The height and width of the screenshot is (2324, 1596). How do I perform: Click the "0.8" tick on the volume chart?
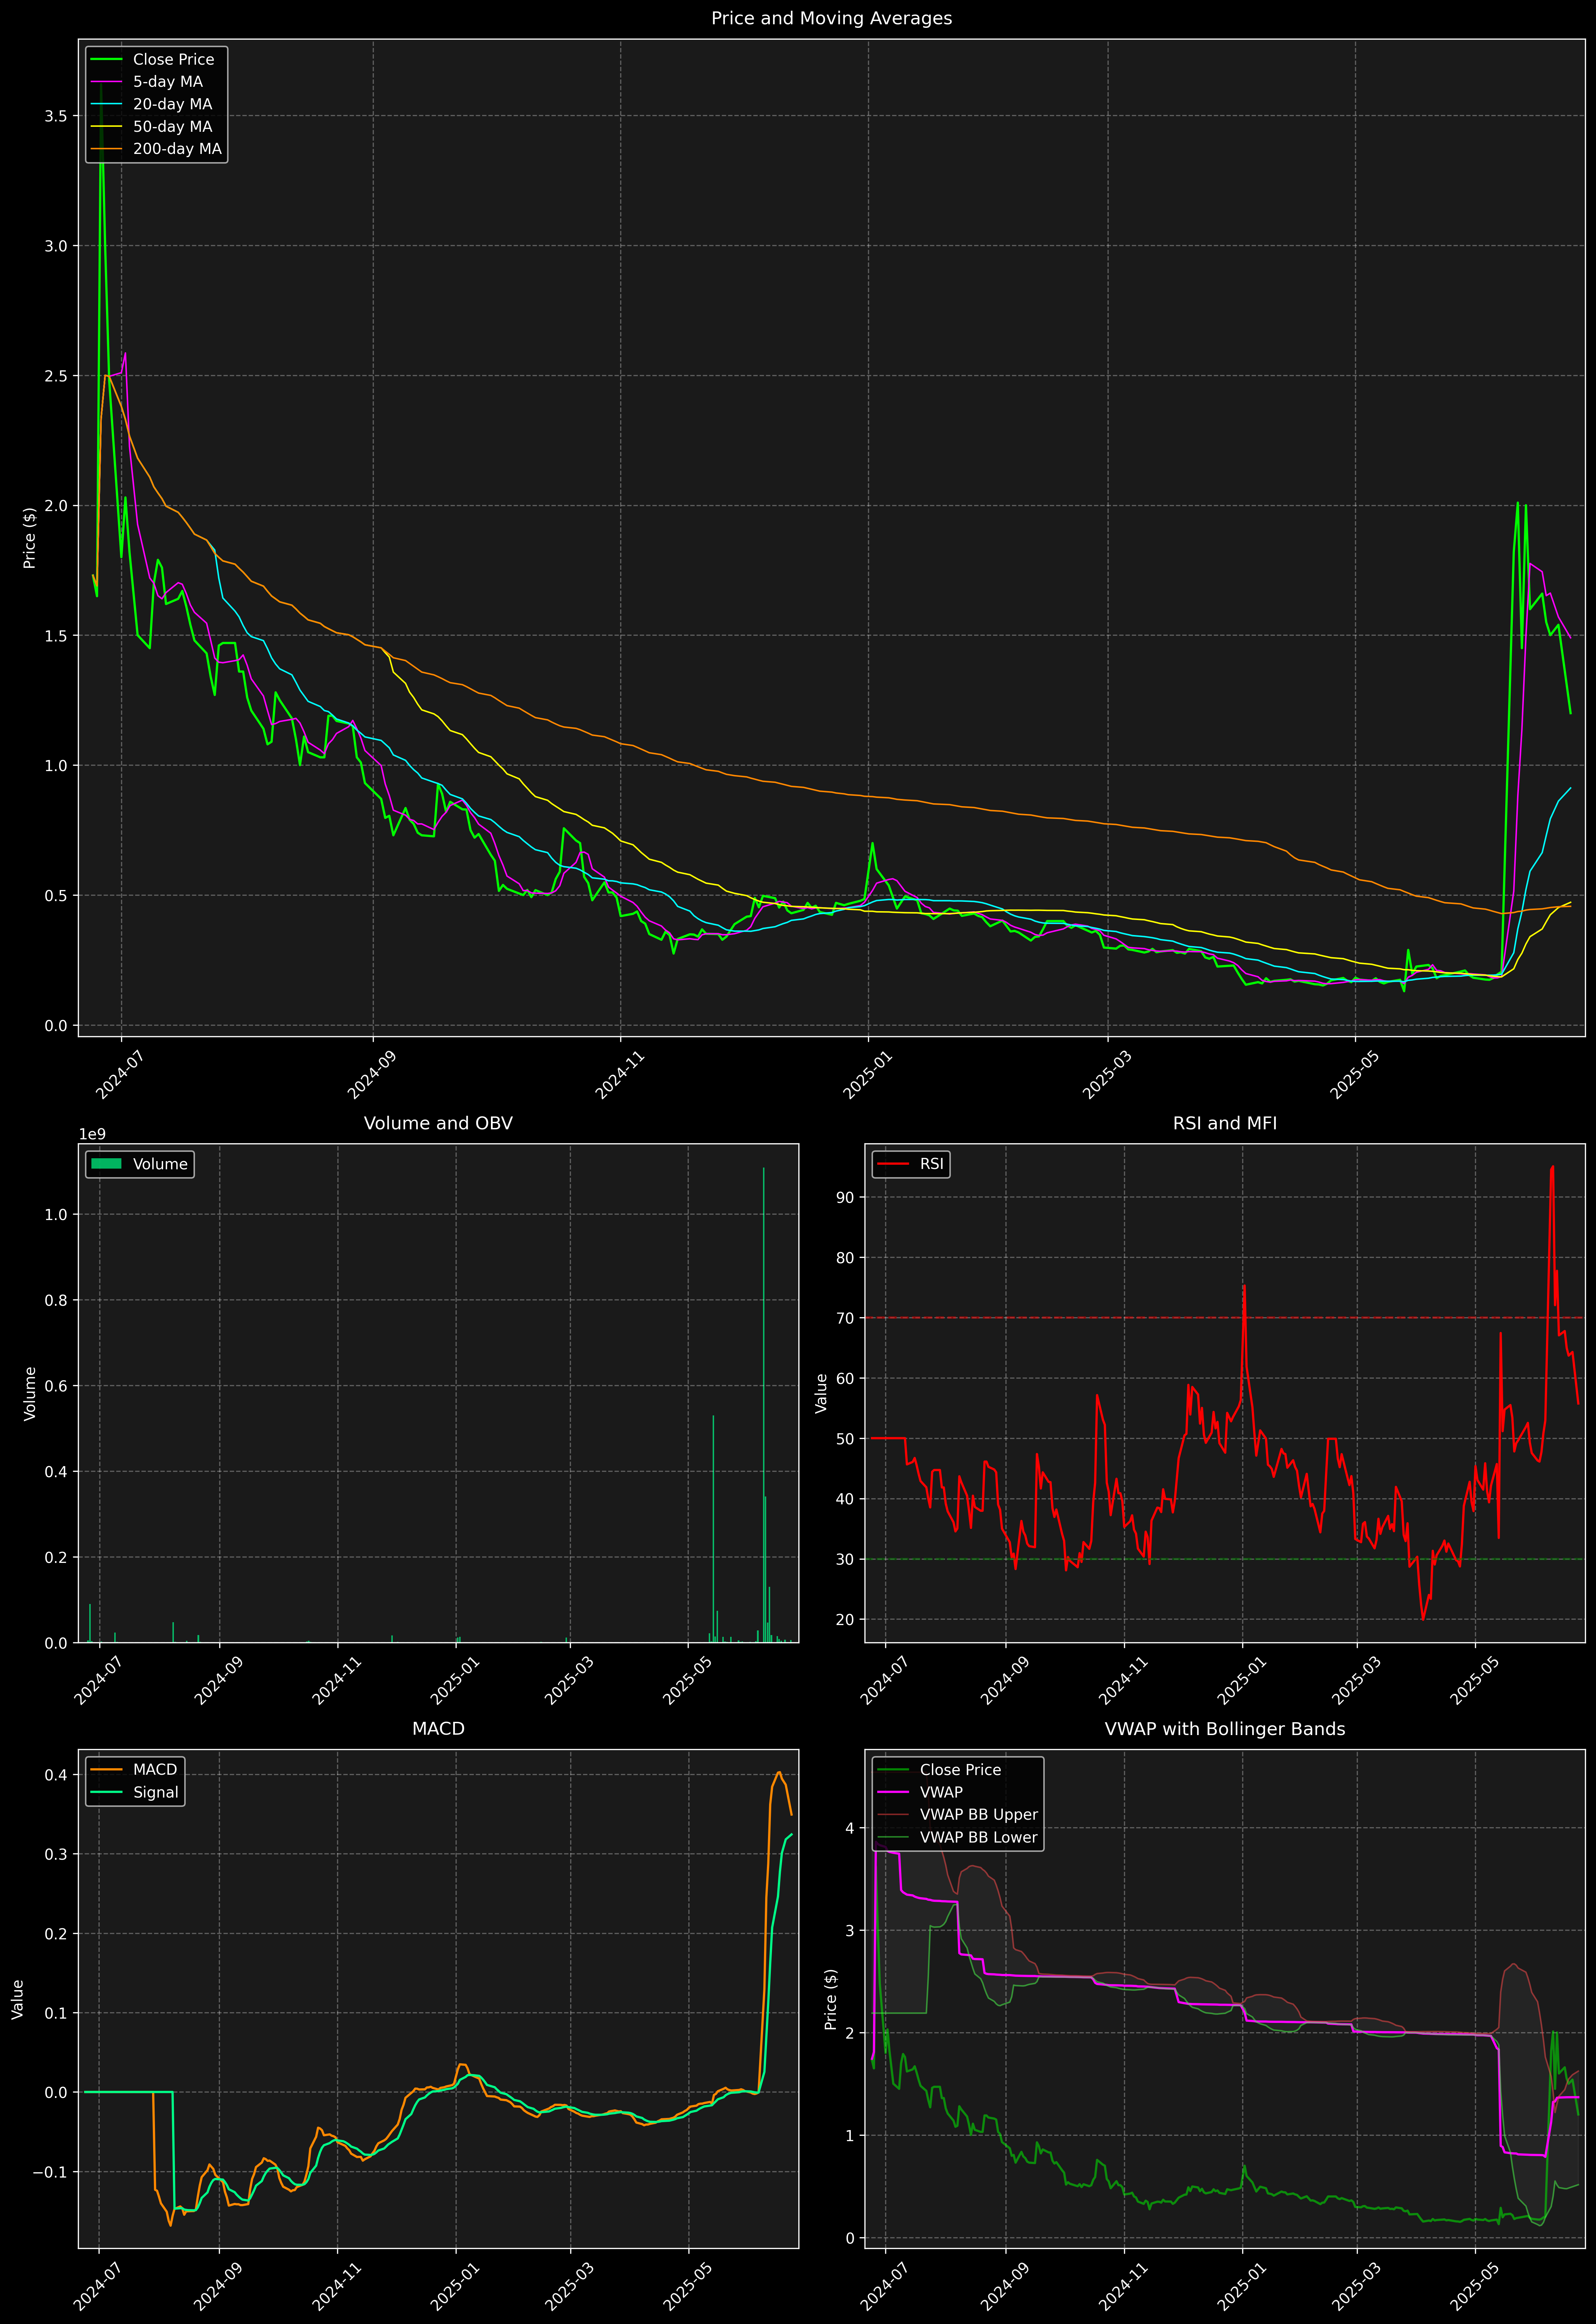pos(56,1300)
